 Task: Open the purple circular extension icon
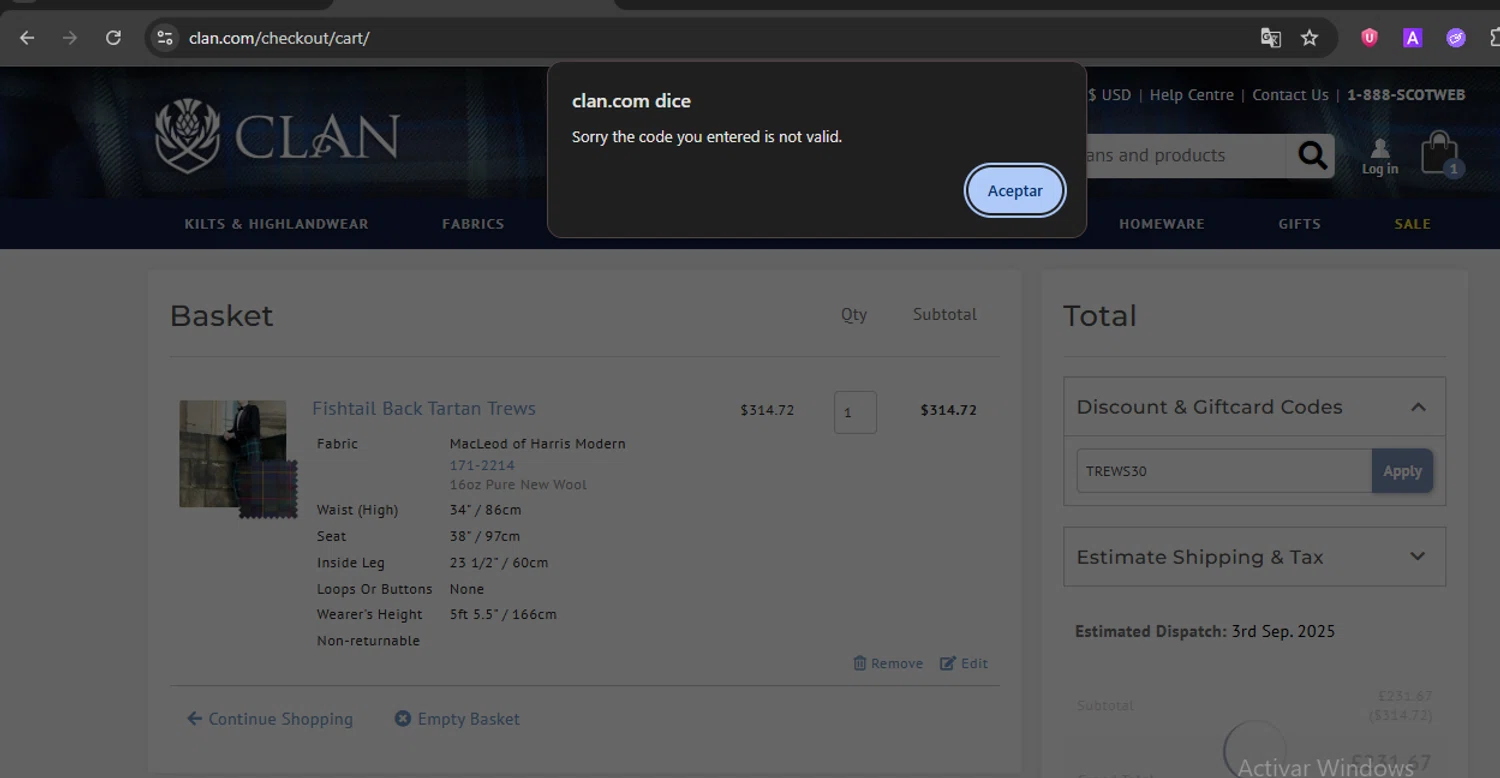point(1456,38)
